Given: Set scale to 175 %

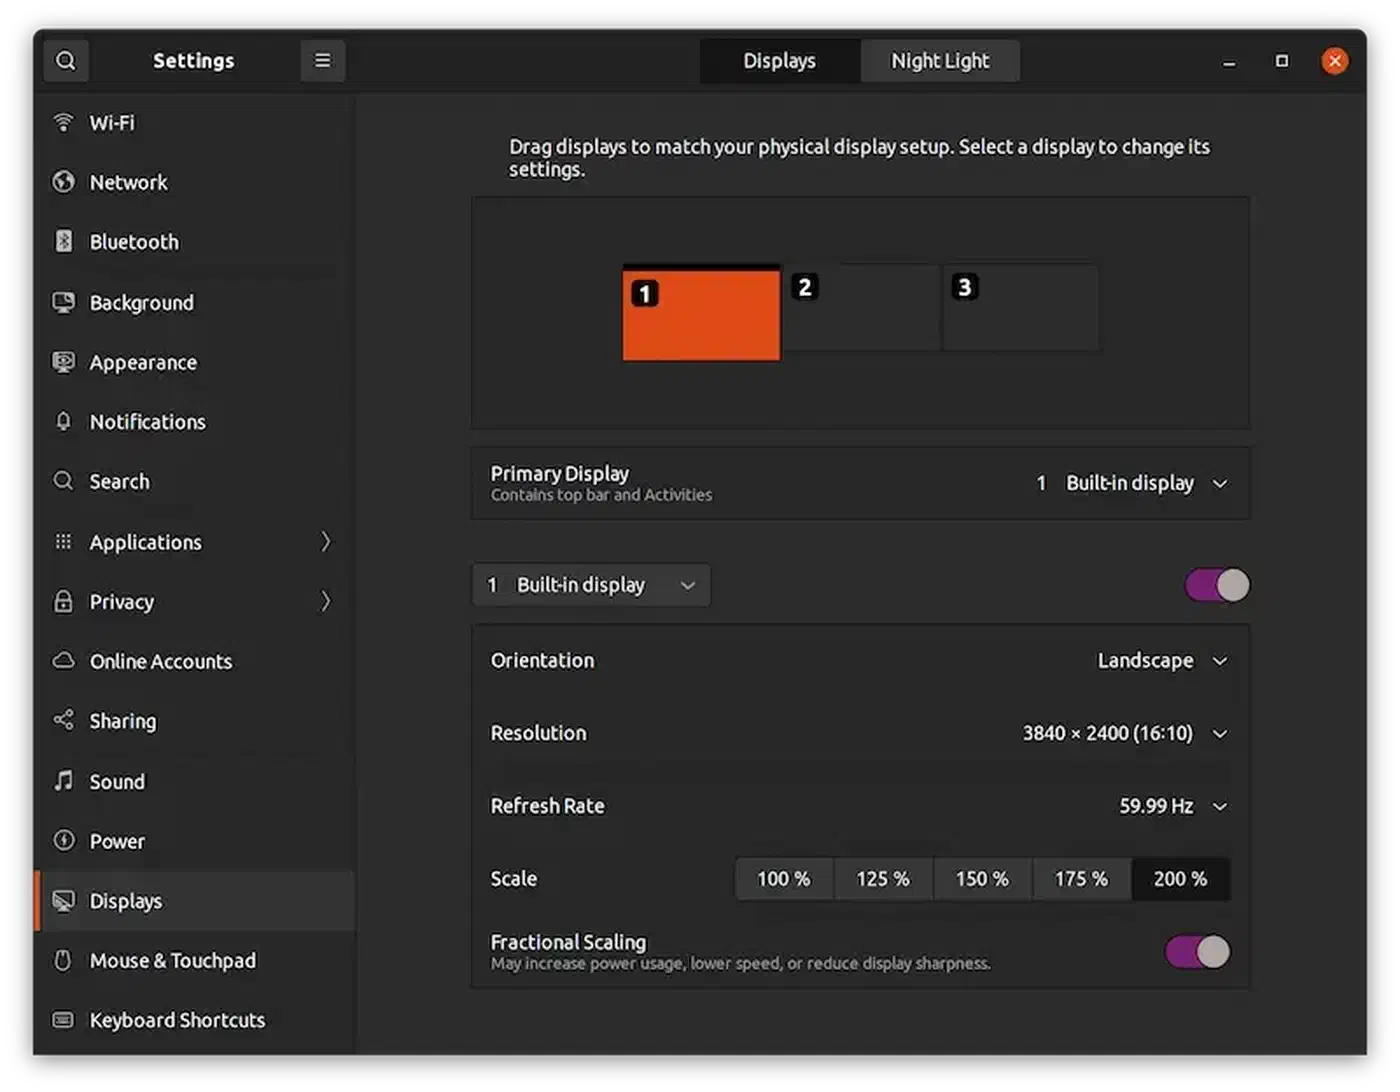Looking at the screenshot, I should point(1081,879).
